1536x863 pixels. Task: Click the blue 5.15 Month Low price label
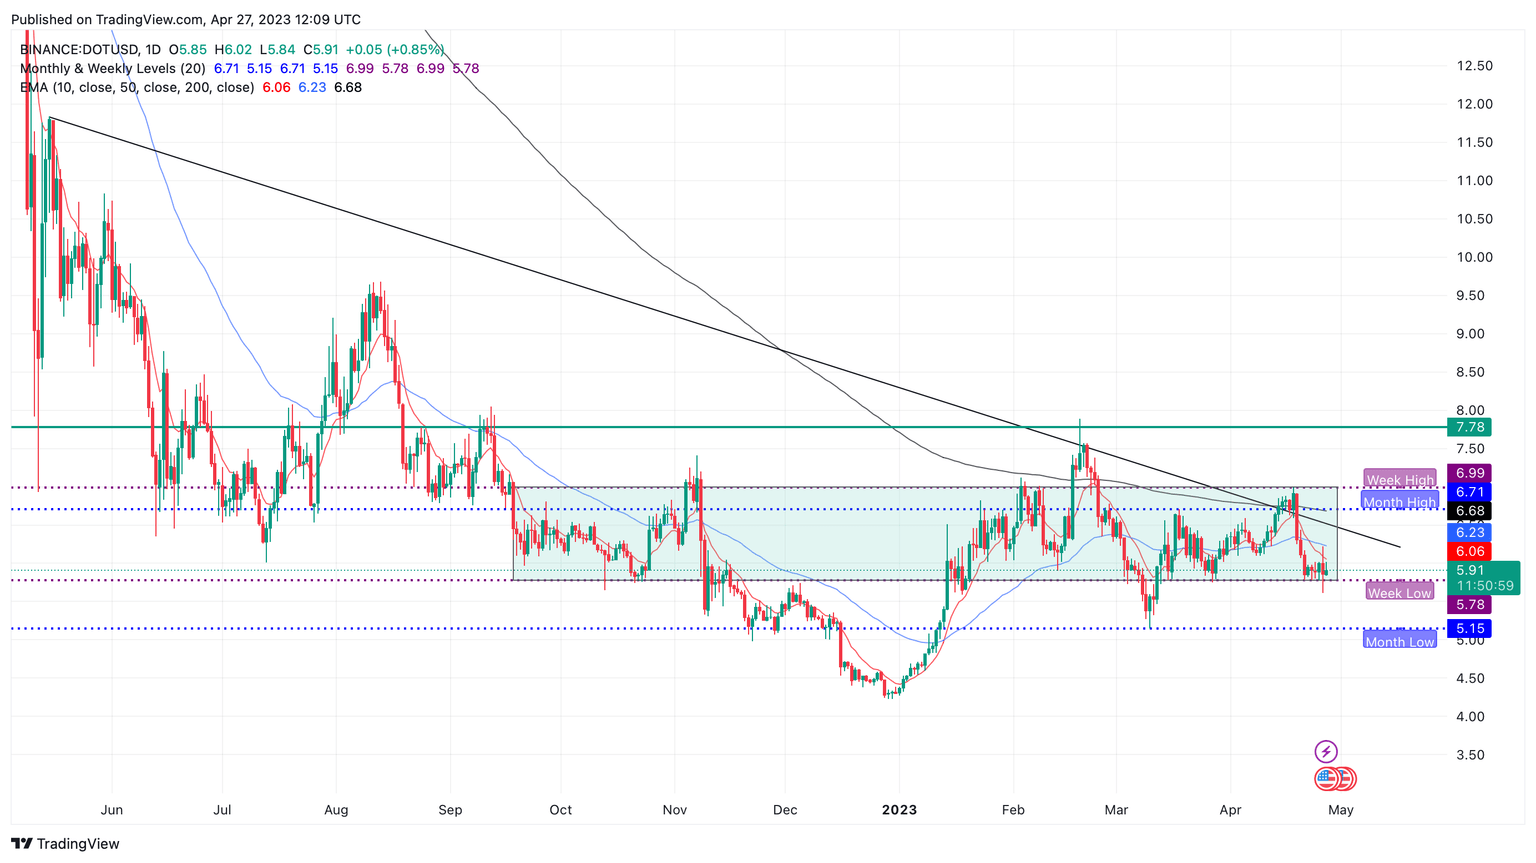pos(1468,628)
